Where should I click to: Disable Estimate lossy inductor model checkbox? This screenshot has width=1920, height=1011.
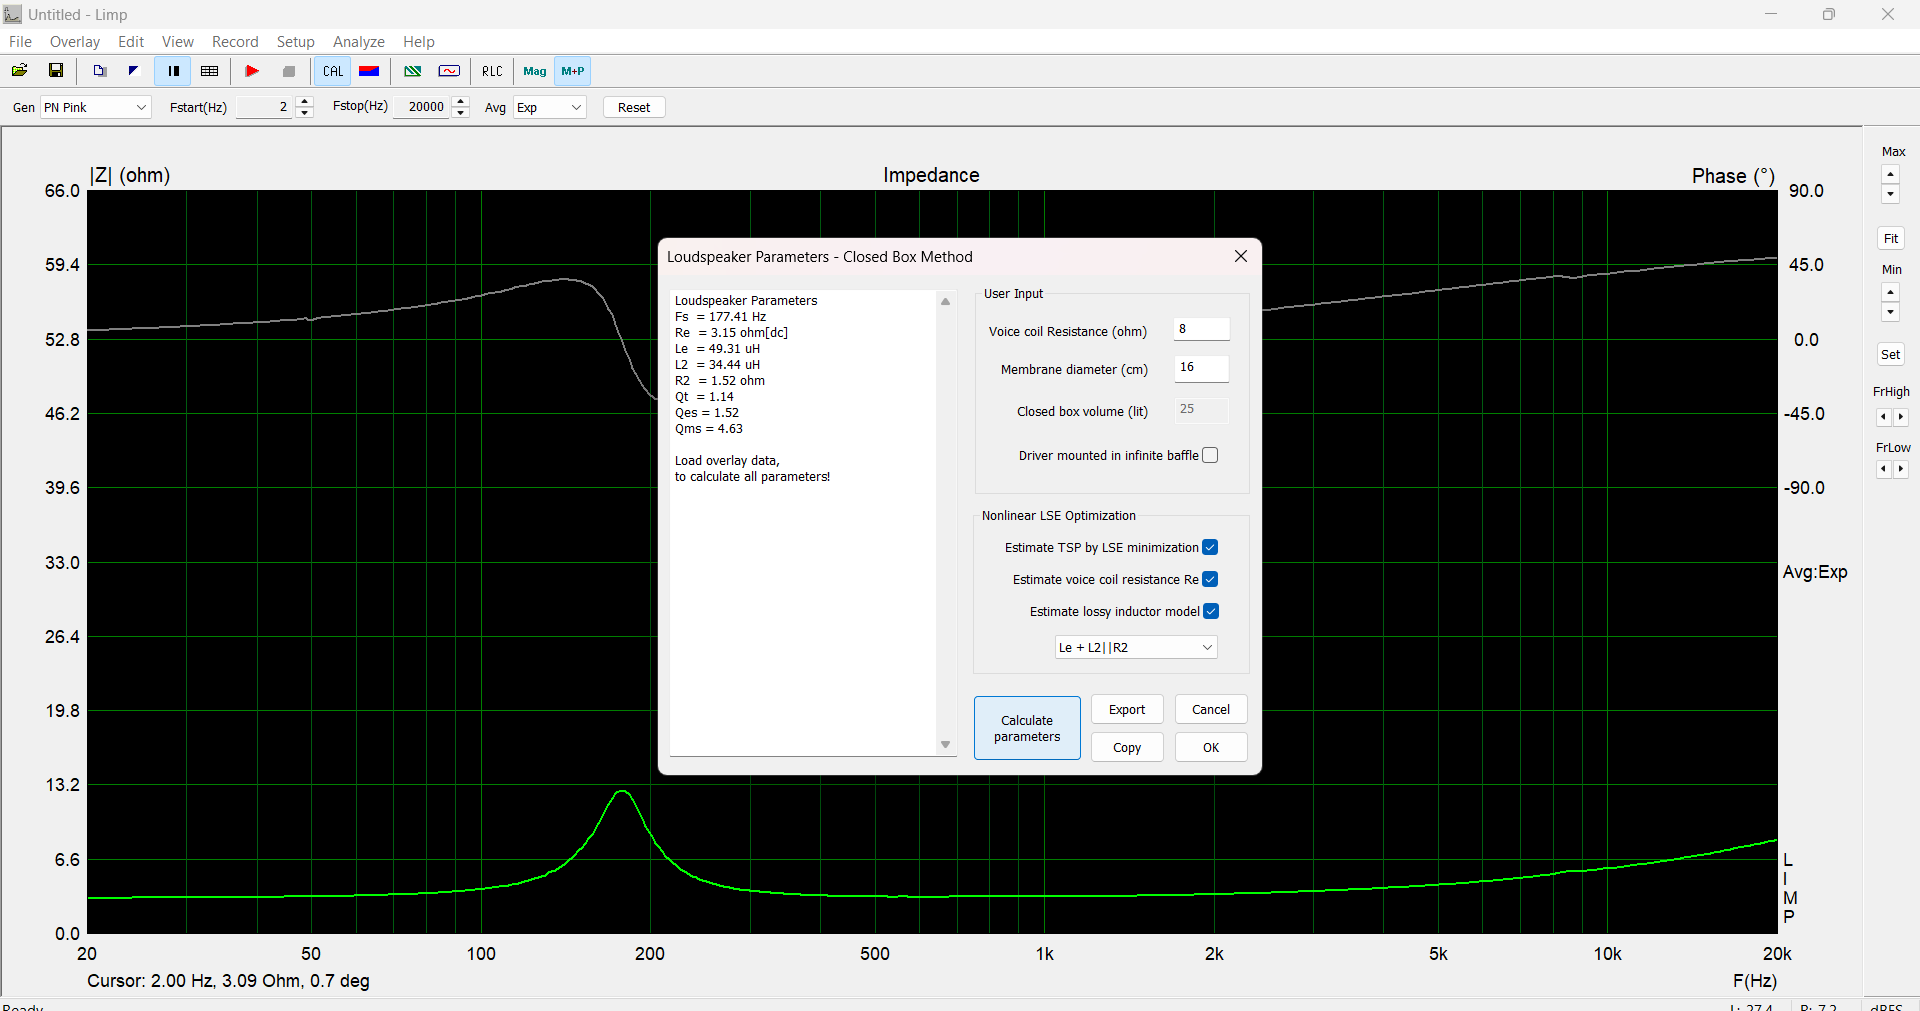click(1211, 611)
